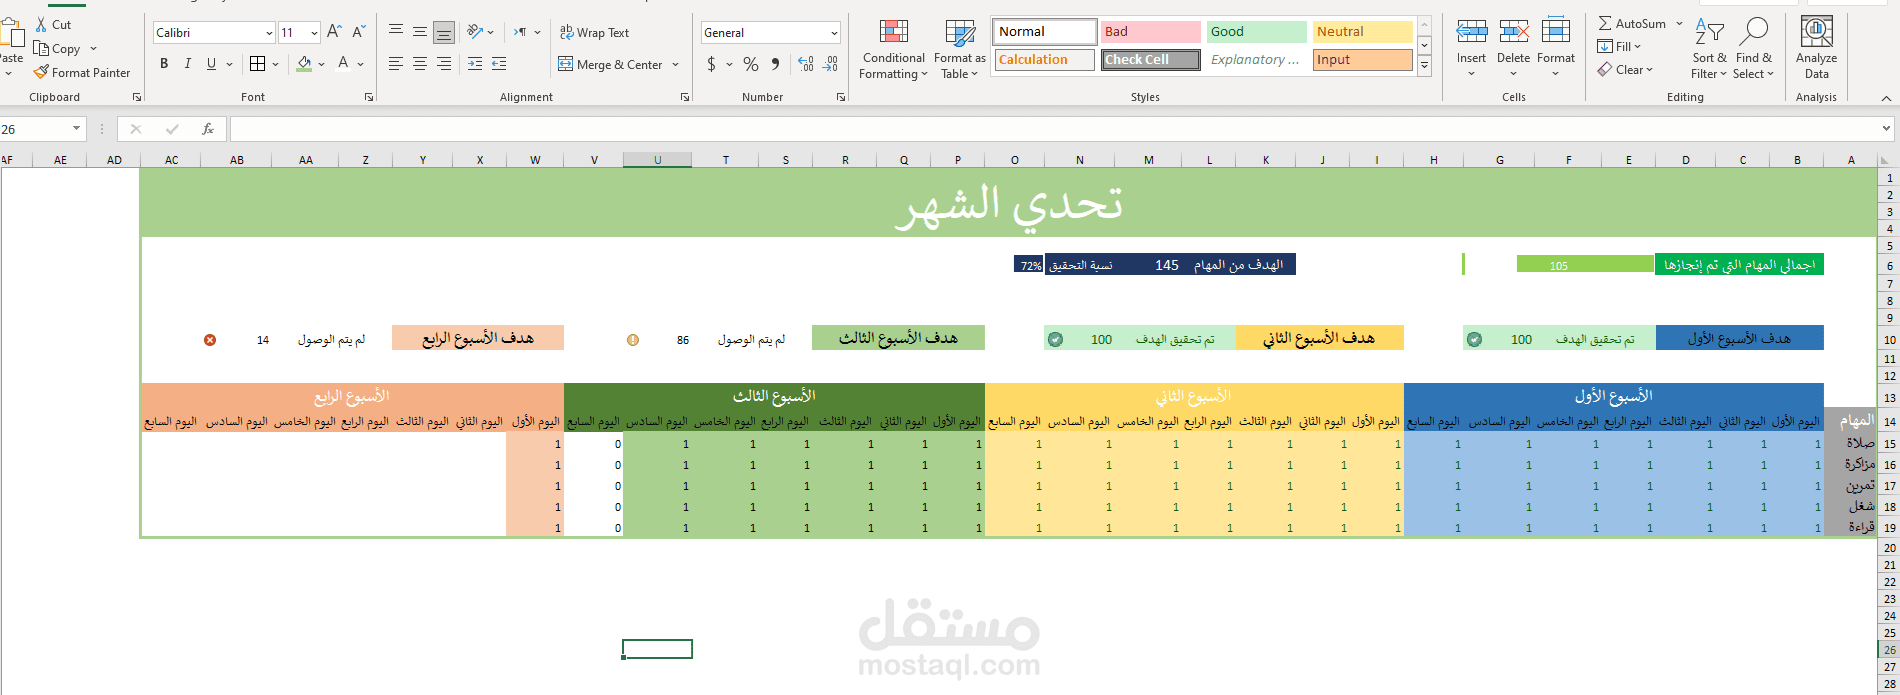The height and width of the screenshot is (695, 1900).
Task: Align text right
Action: pyautogui.click(x=444, y=63)
